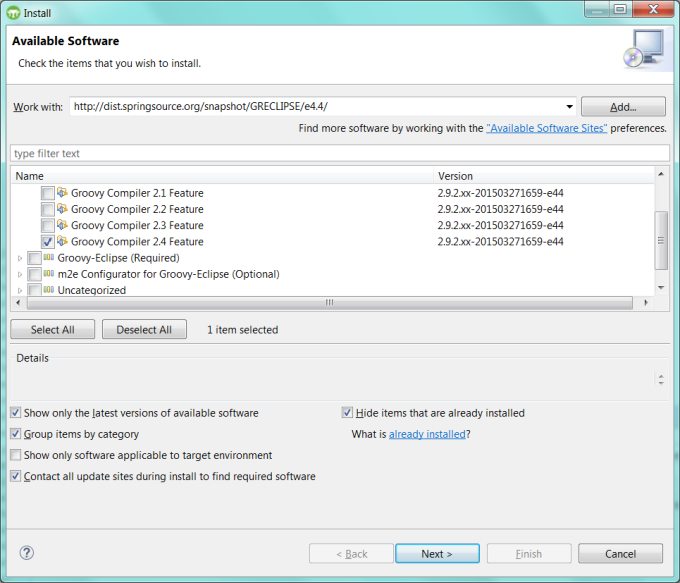Check the Uncategorized category checkbox
This screenshot has height=583, width=680.
pos(34,289)
